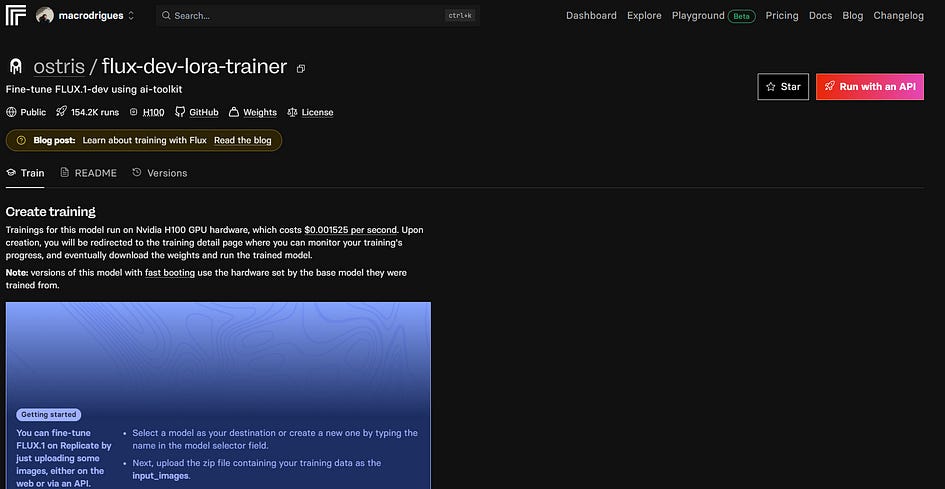Click the 154.2K runs text
Image resolution: width=945 pixels, height=489 pixels.
coord(95,112)
